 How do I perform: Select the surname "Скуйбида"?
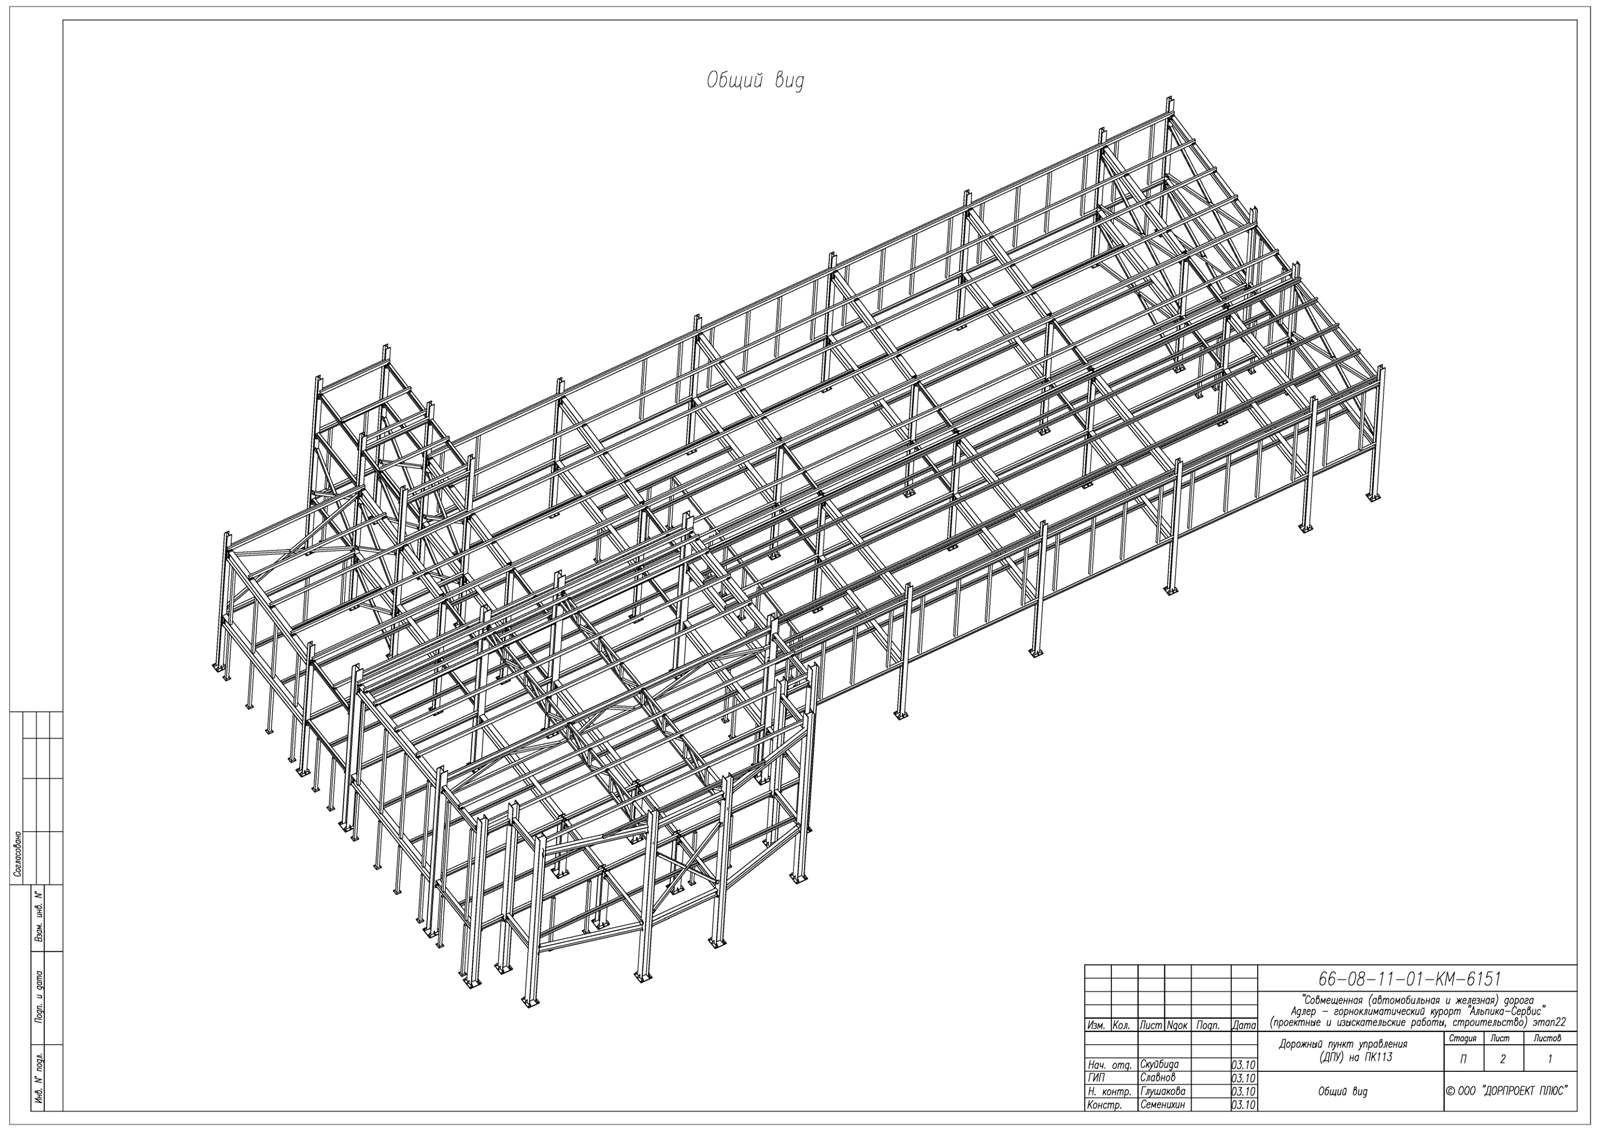[1160, 1066]
